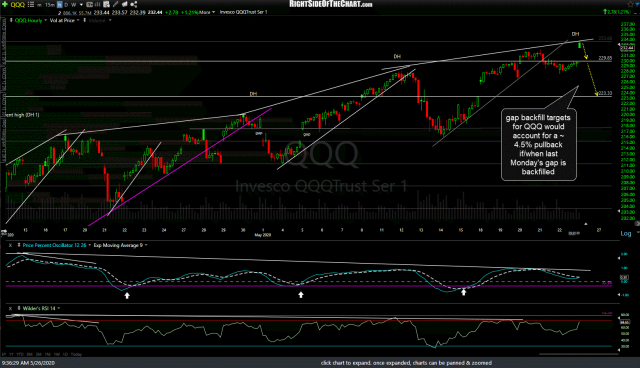The image size is (640, 368).
Task: Click the green plus add-symbol icon
Action: (x=5, y=4)
